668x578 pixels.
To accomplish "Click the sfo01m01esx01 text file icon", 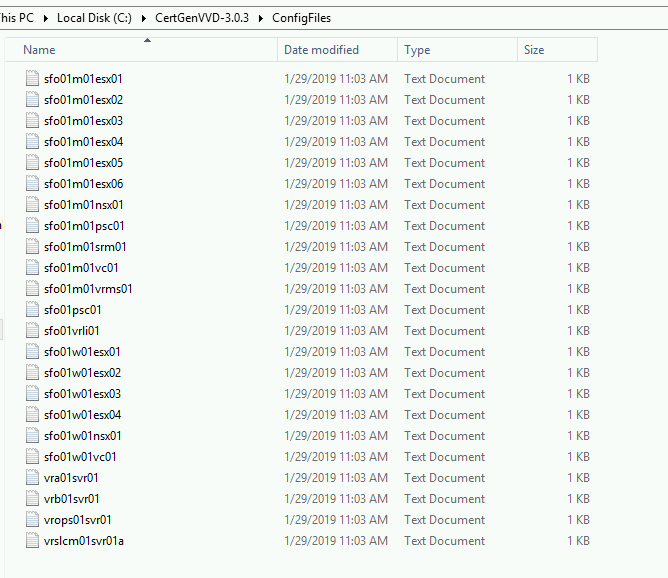I will 33,79.
